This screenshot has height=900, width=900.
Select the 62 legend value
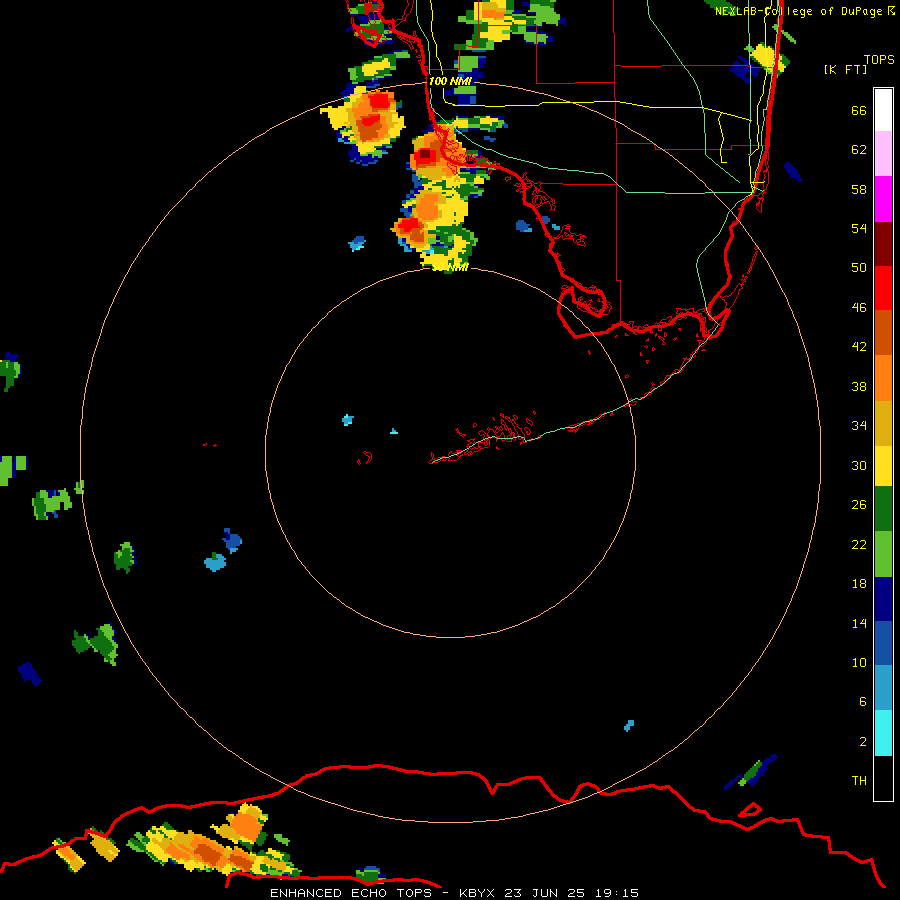[x=859, y=150]
